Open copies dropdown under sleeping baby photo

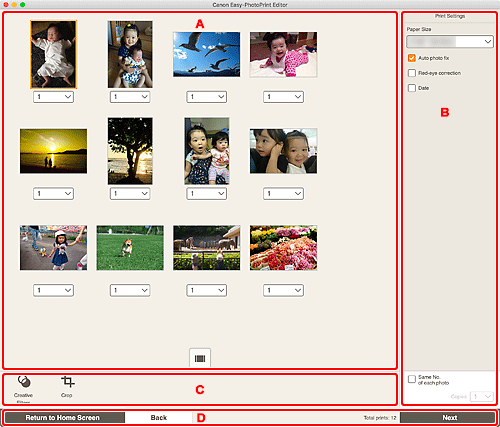tap(53, 97)
